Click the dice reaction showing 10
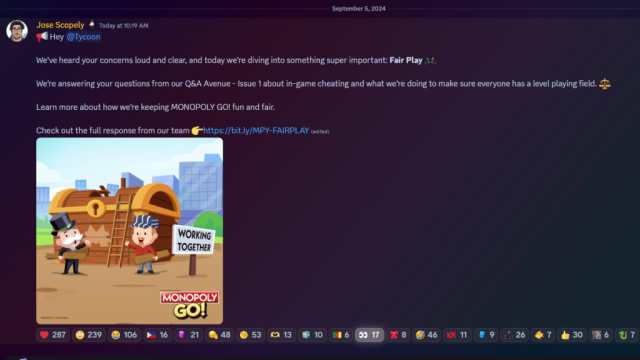This screenshot has height=360, width=640. point(312,335)
